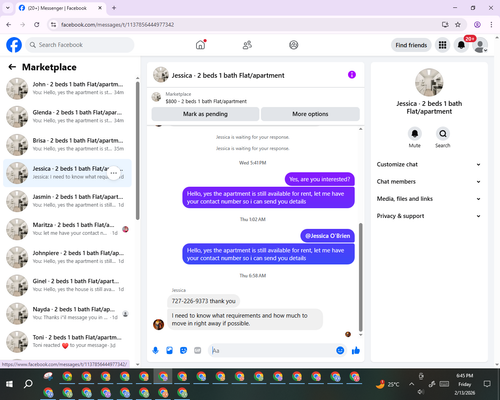Click the More options button
The image size is (500, 400).
pos(310,114)
